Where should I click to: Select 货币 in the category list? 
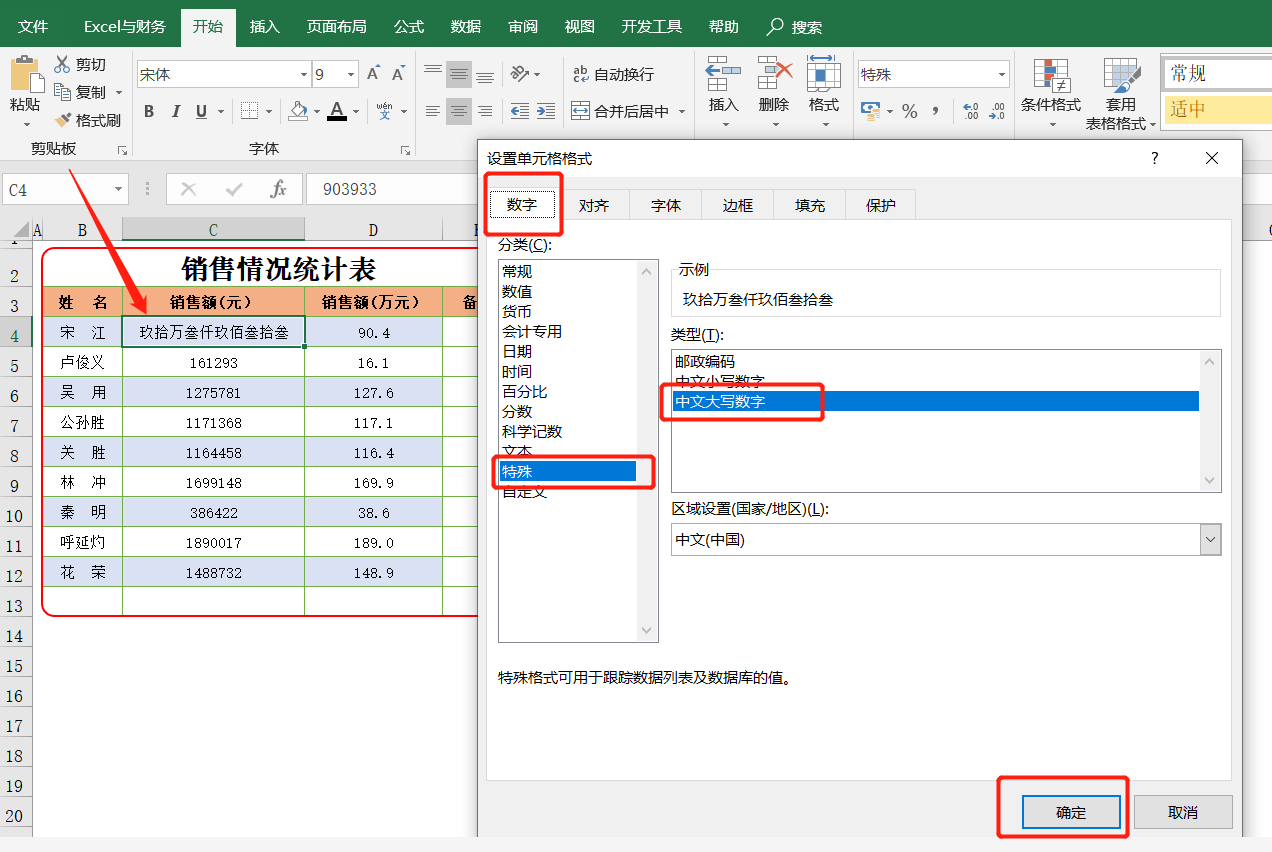[517, 312]
